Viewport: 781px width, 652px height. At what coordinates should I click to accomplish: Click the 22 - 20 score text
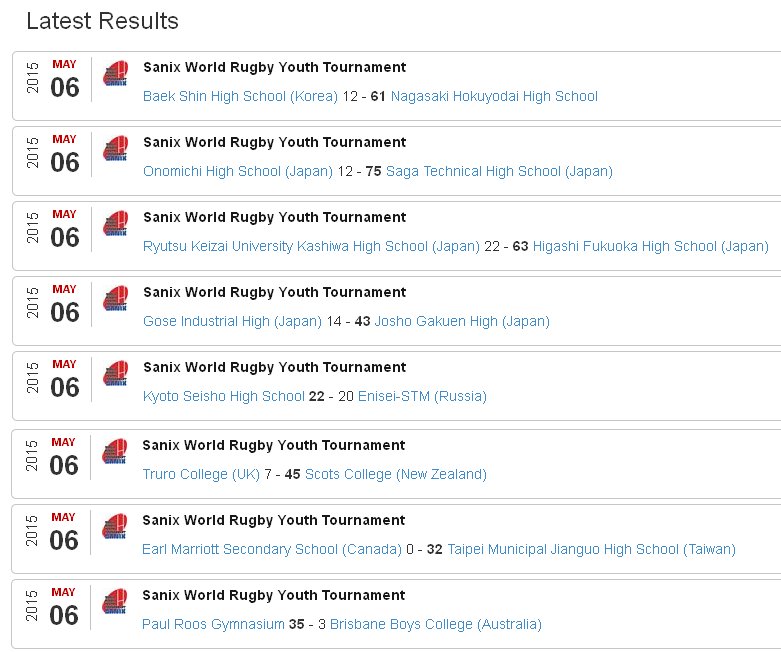(331, 396)
